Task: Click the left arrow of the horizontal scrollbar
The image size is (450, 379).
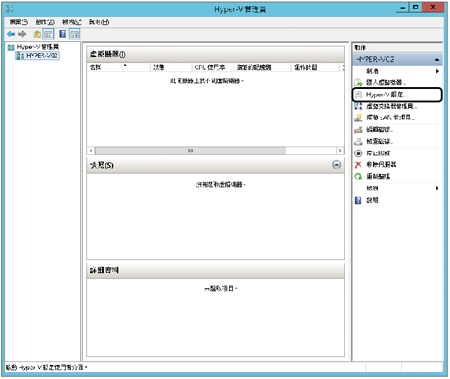Action: 91,151
